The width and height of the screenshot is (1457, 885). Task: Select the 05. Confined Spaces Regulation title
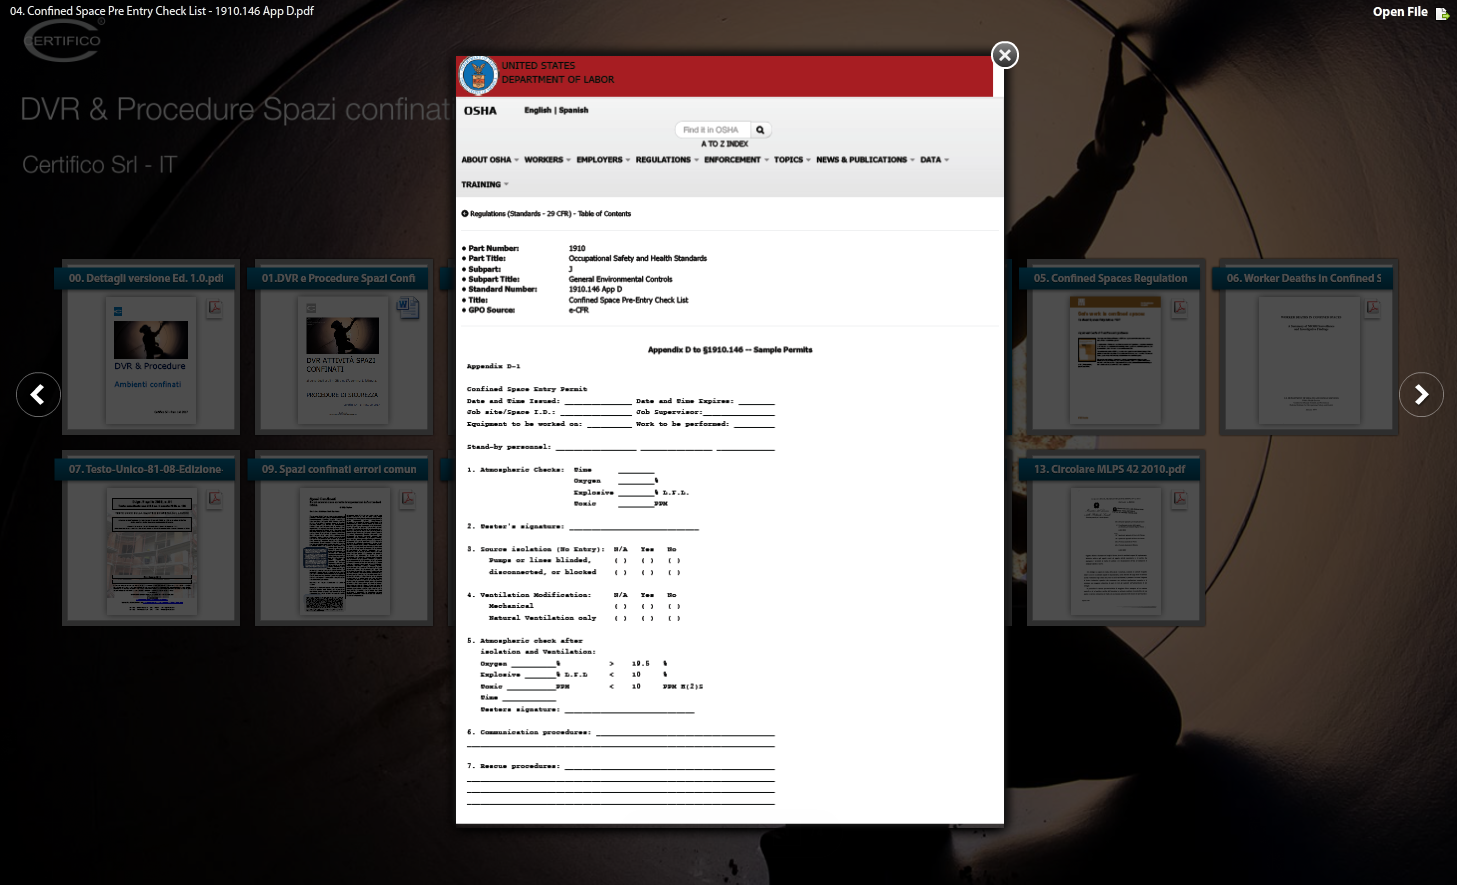pos(1110,278)
